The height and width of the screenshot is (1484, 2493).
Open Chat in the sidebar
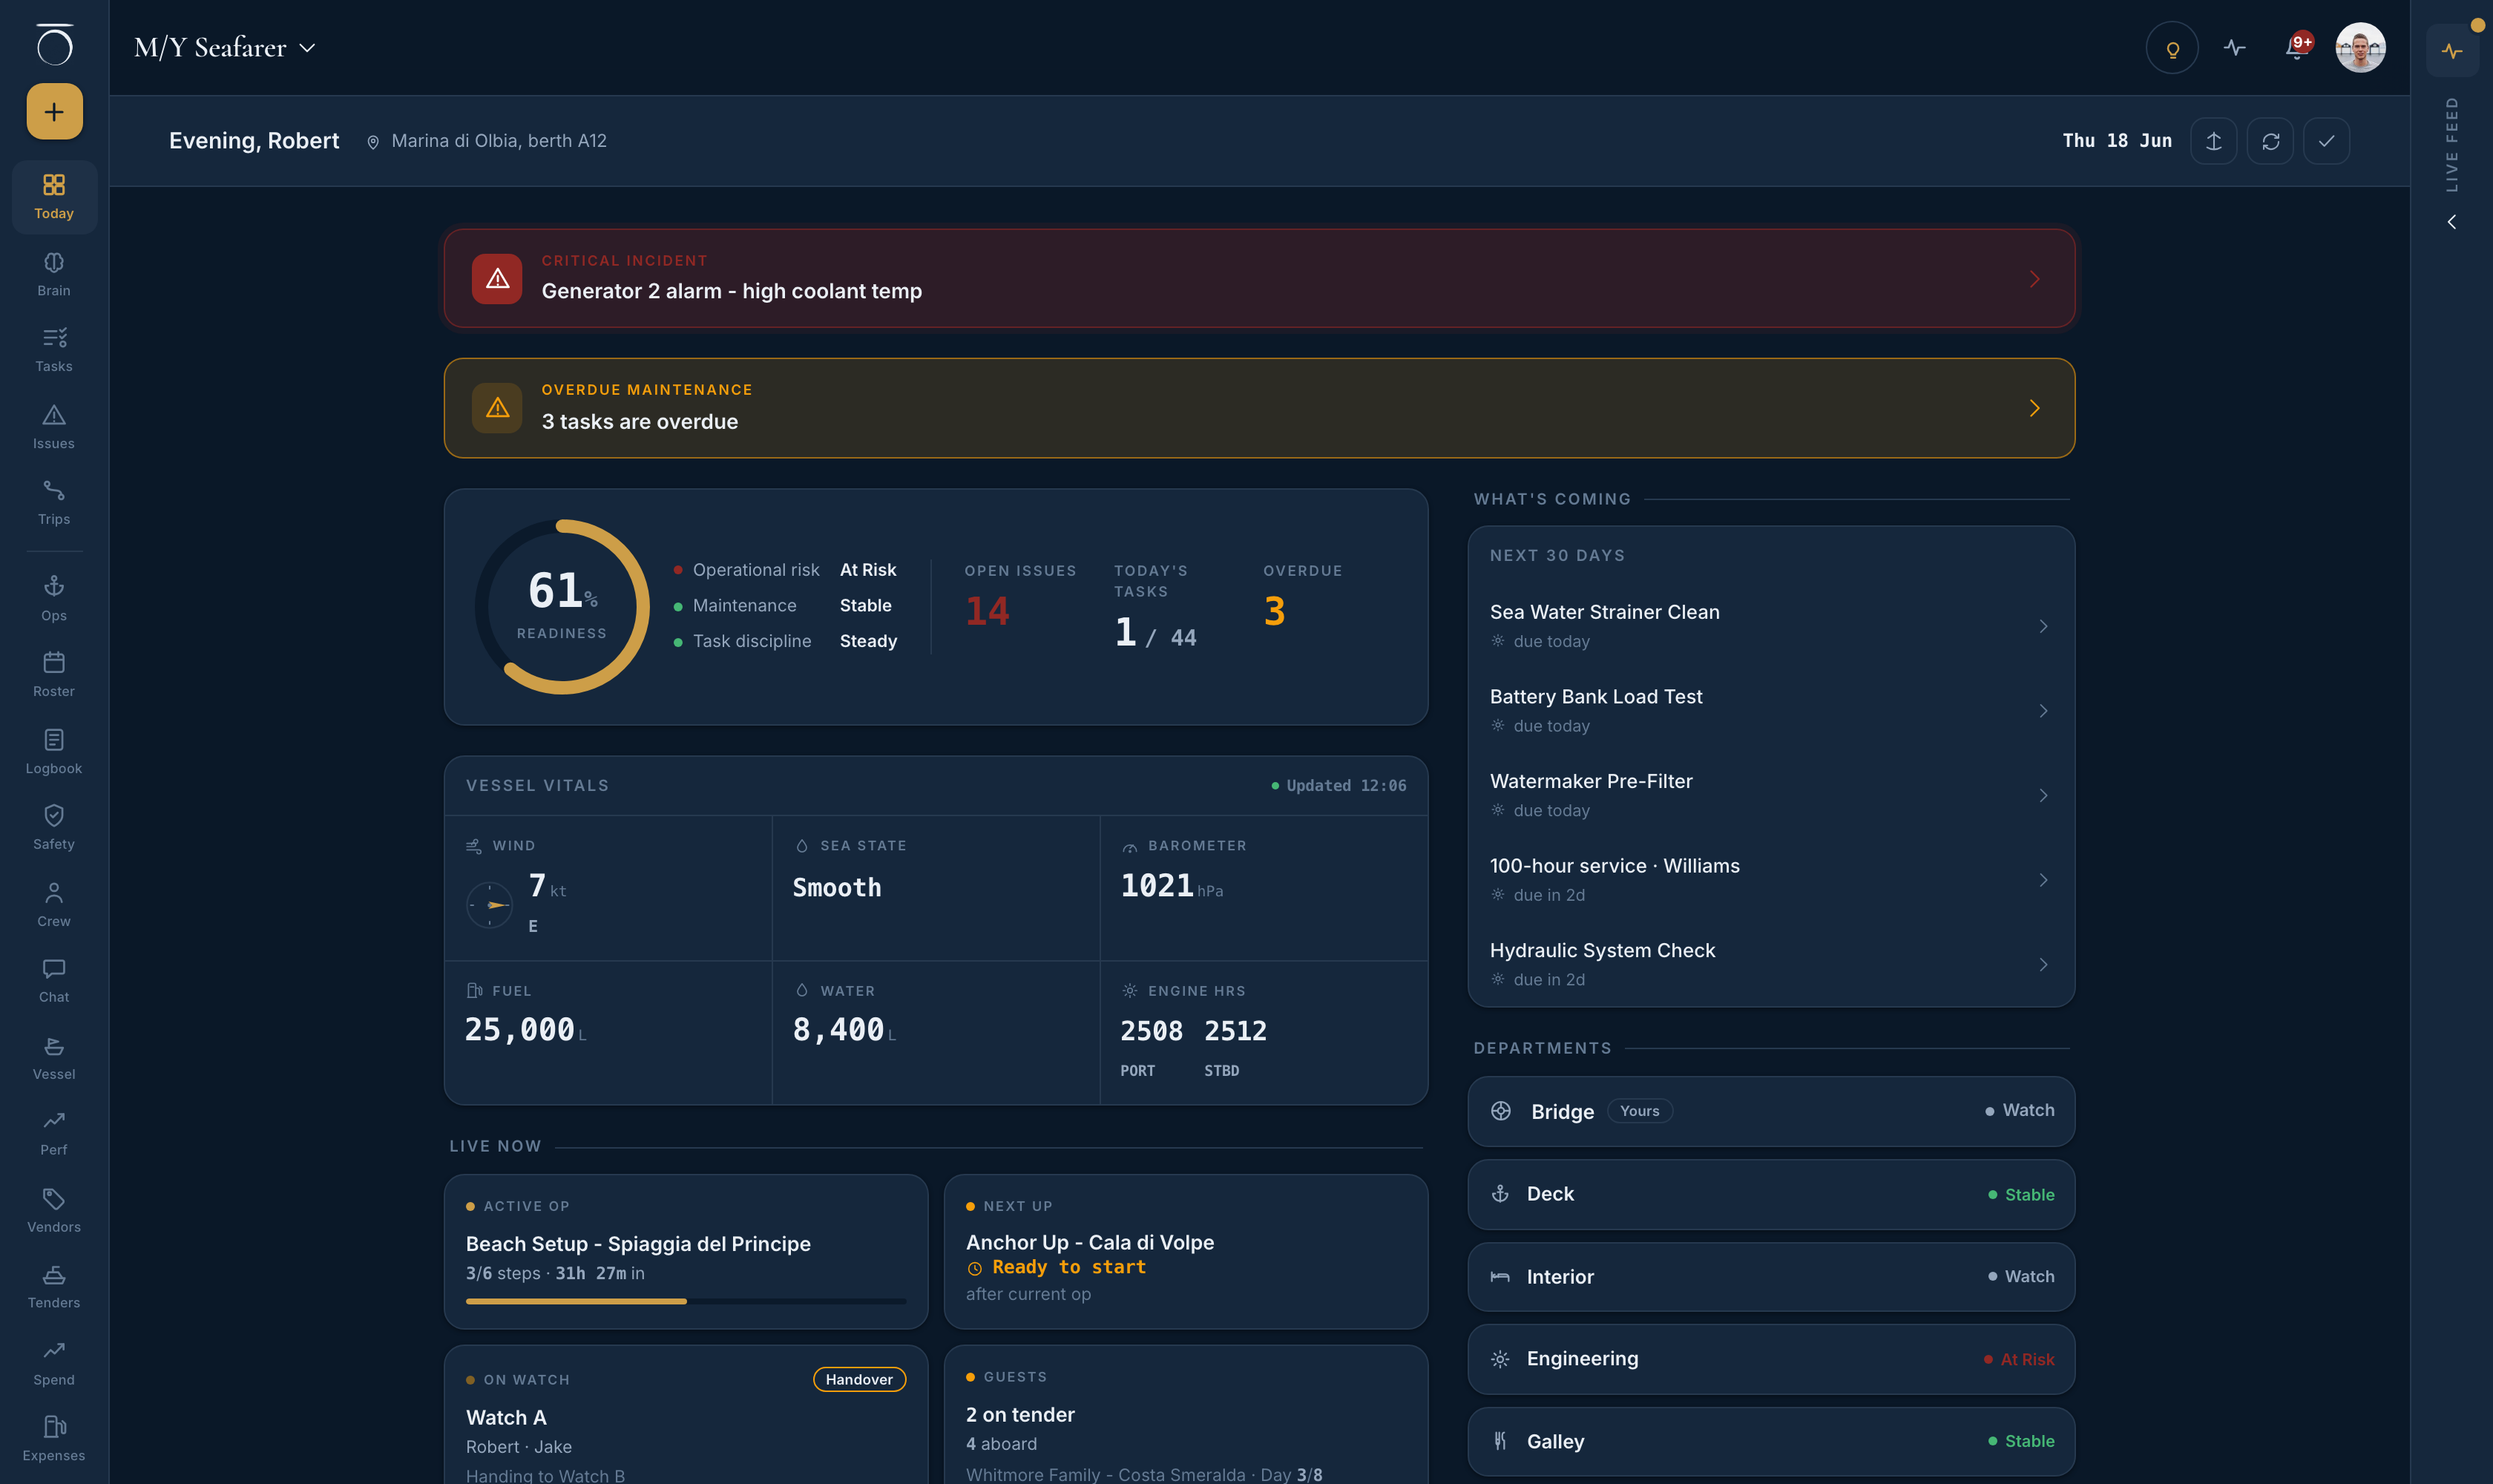54,981
